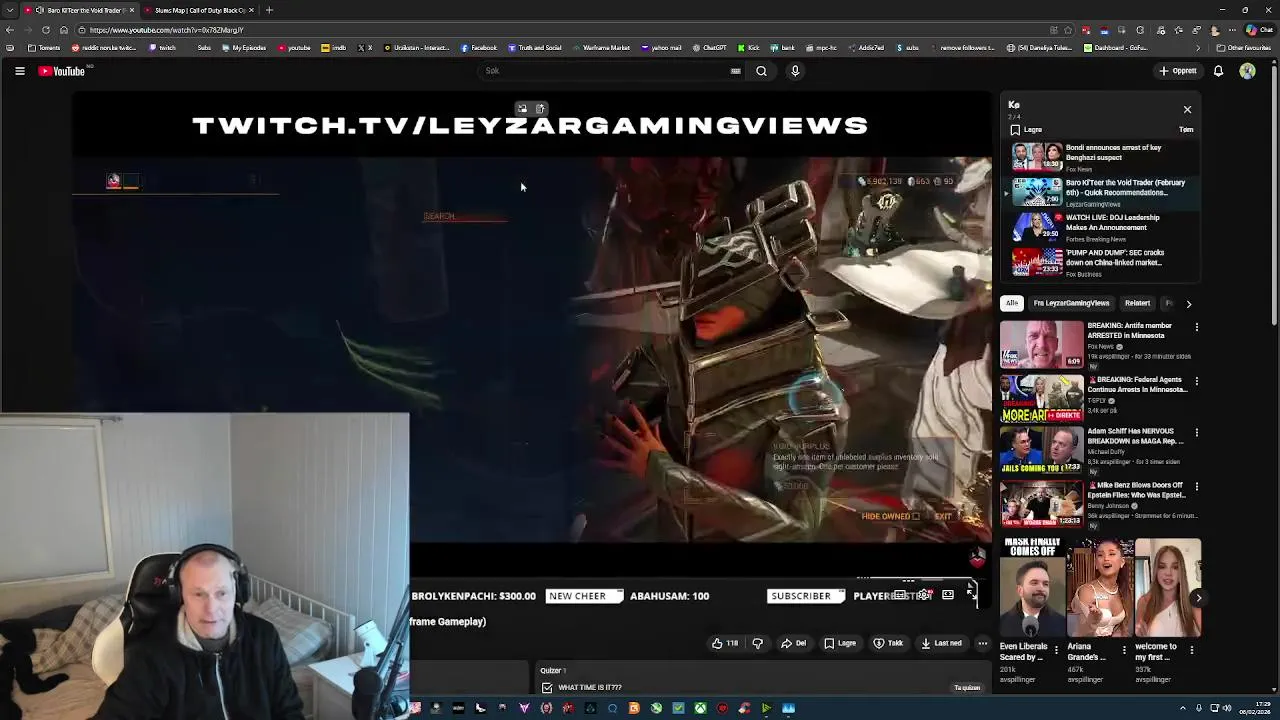The height and width of the screenshot is (720, 1280).
Task: Open Adam Schiff NERVOUS BREAKDOWN video
Action: (x=1095, y=451)
